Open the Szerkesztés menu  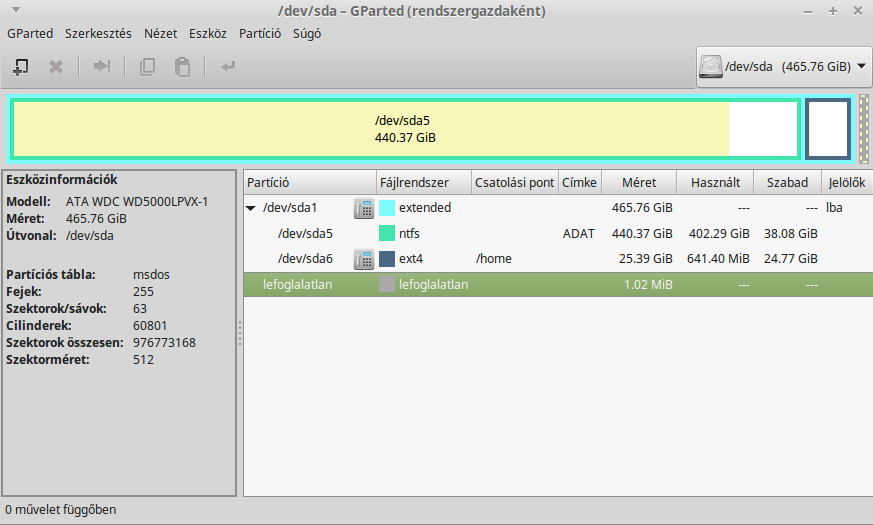point(98,33)
